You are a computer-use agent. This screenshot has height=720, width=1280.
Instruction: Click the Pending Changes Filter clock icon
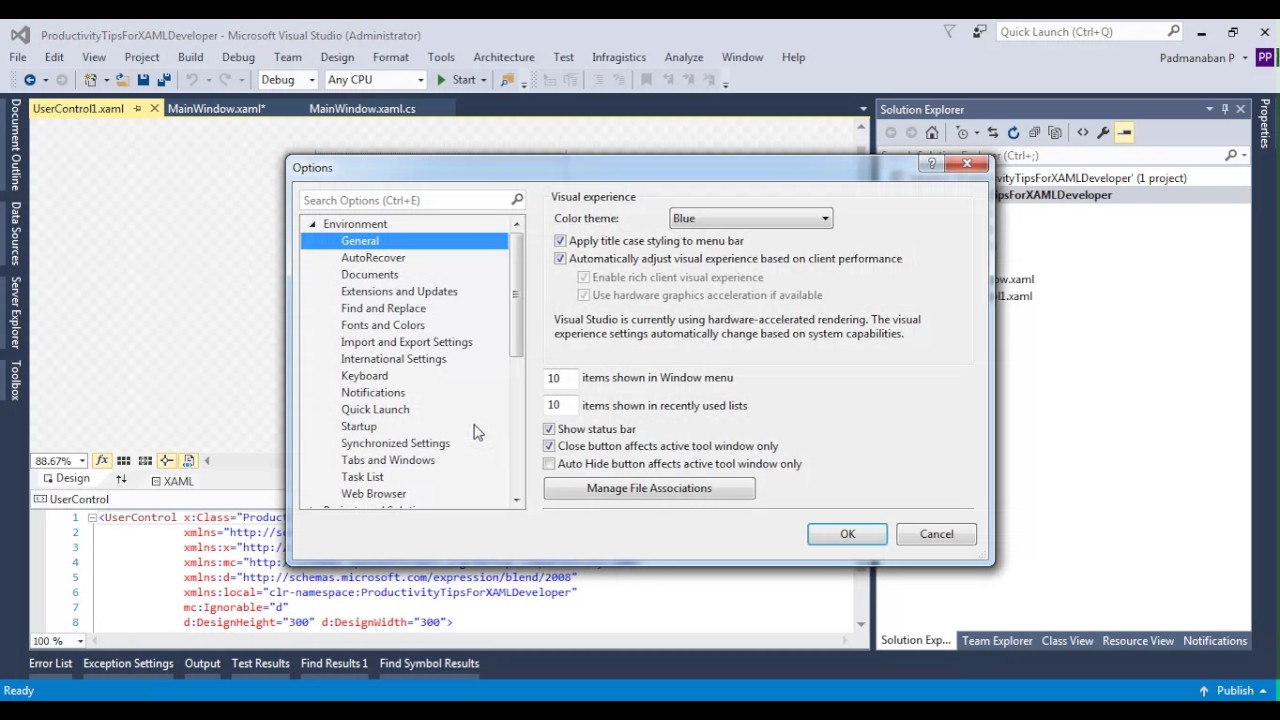962,132
